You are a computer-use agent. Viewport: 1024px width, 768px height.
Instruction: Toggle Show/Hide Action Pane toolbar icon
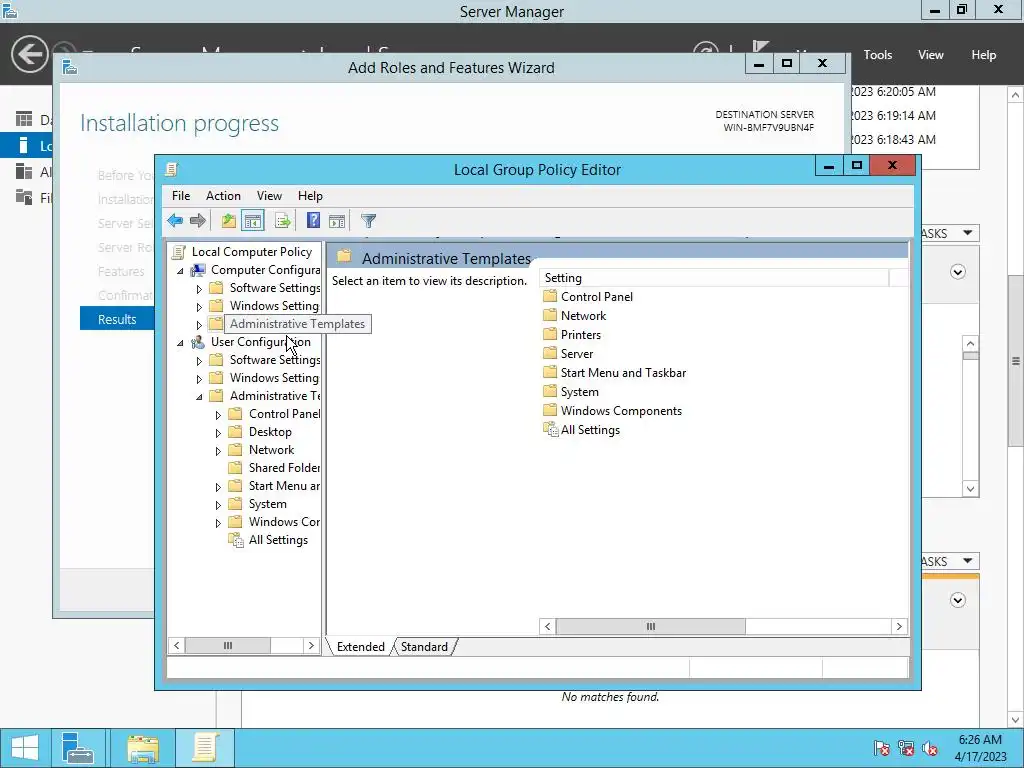click(x=337, y=221)
